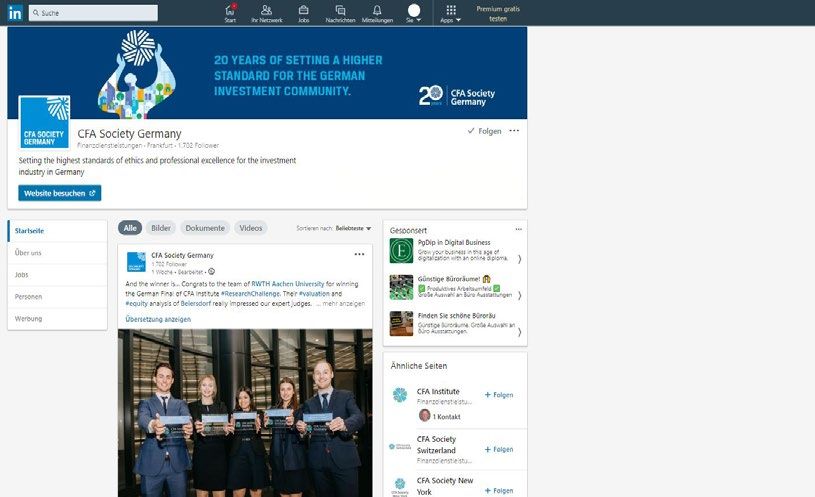The width and height of the screenshot is (815, 497).
Task: Click CFA Society Switzerland logo icon
Action: click(400, 447)
